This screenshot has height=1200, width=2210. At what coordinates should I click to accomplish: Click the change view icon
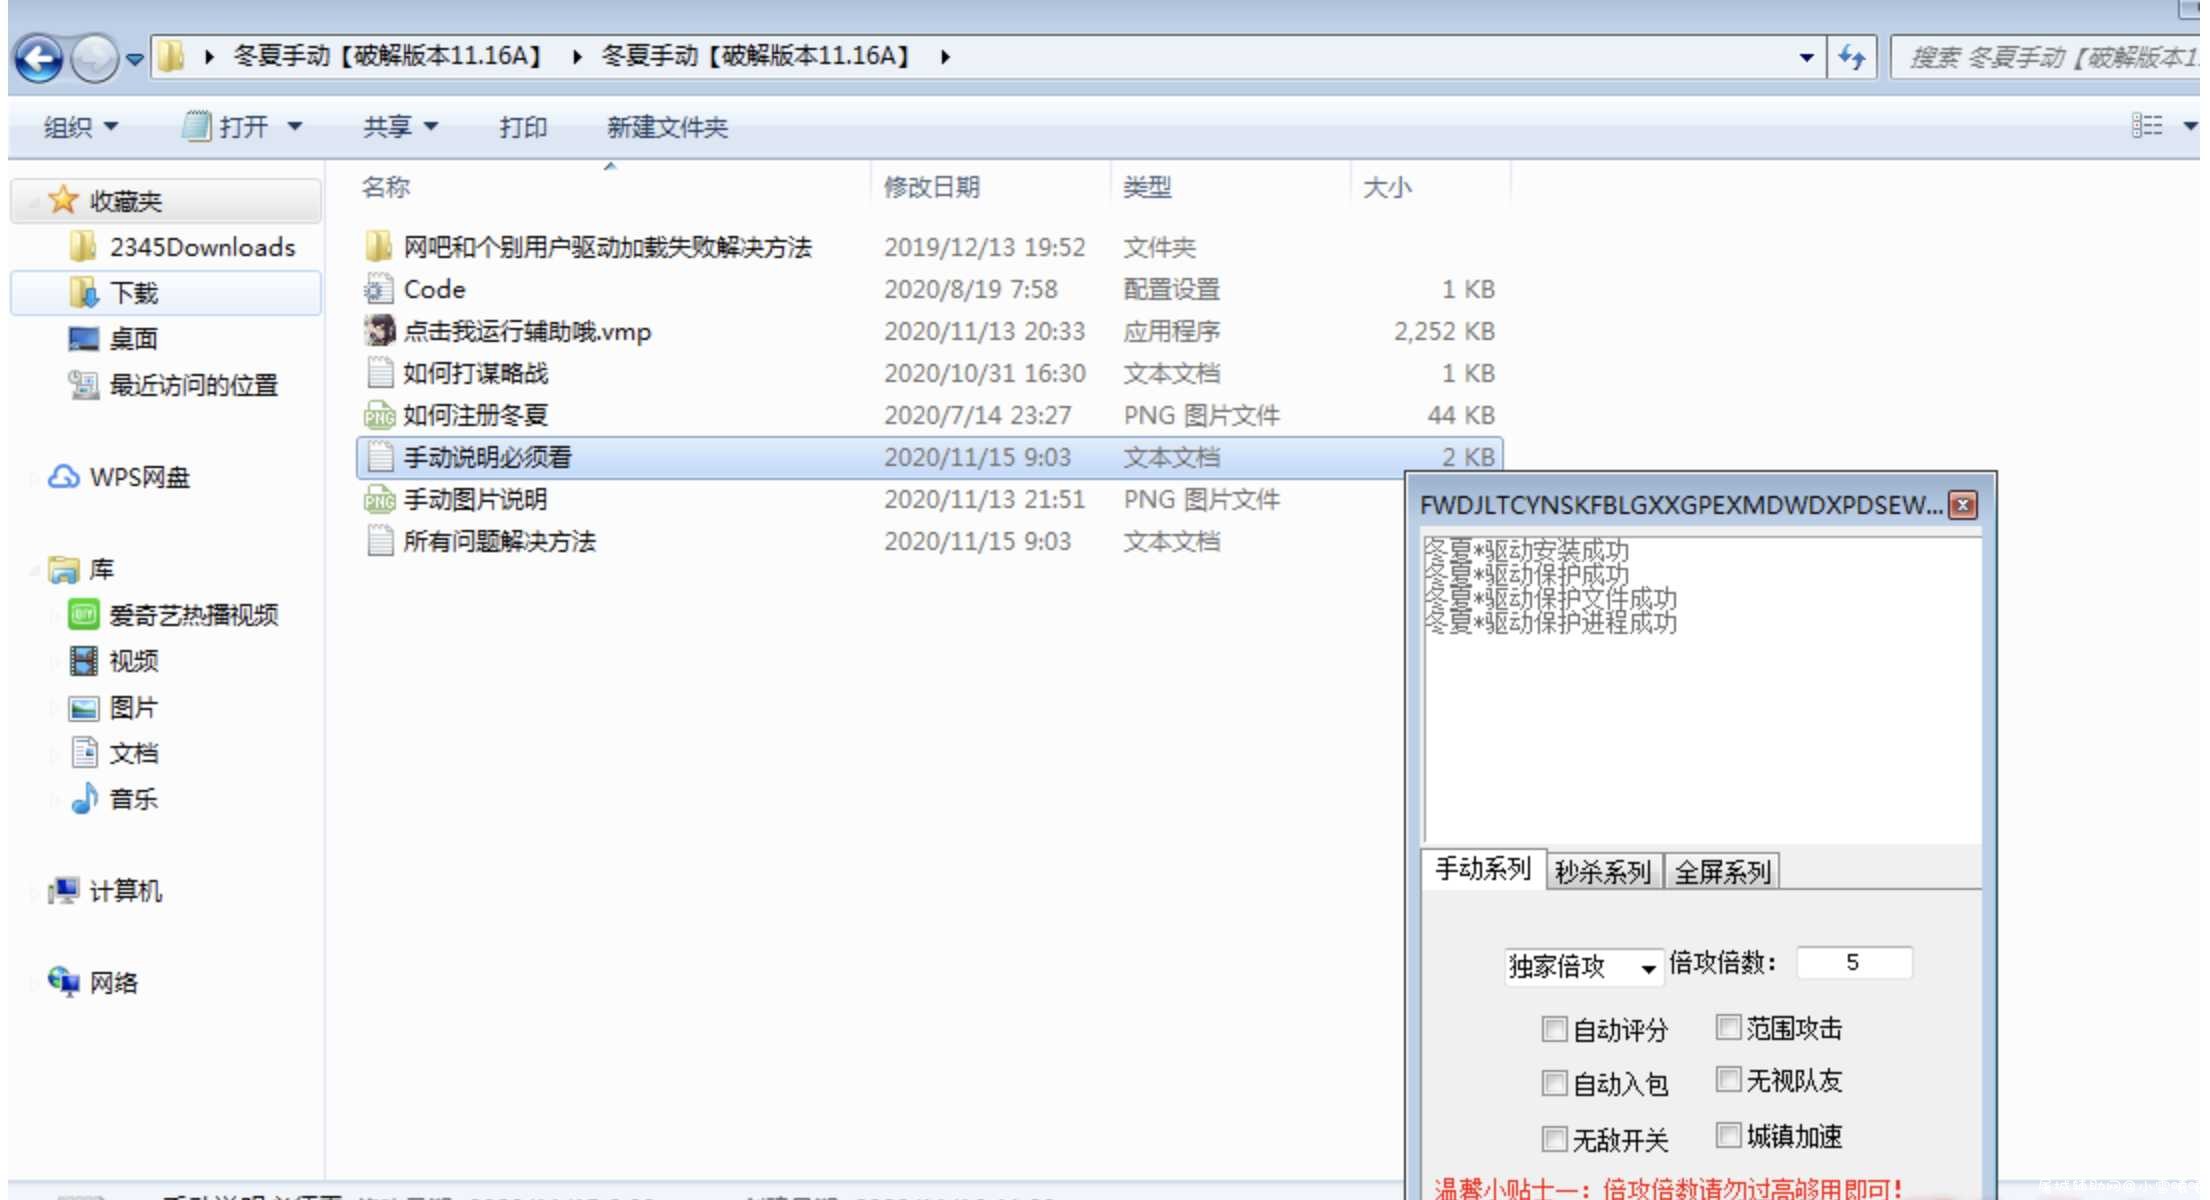point(2147,126)
